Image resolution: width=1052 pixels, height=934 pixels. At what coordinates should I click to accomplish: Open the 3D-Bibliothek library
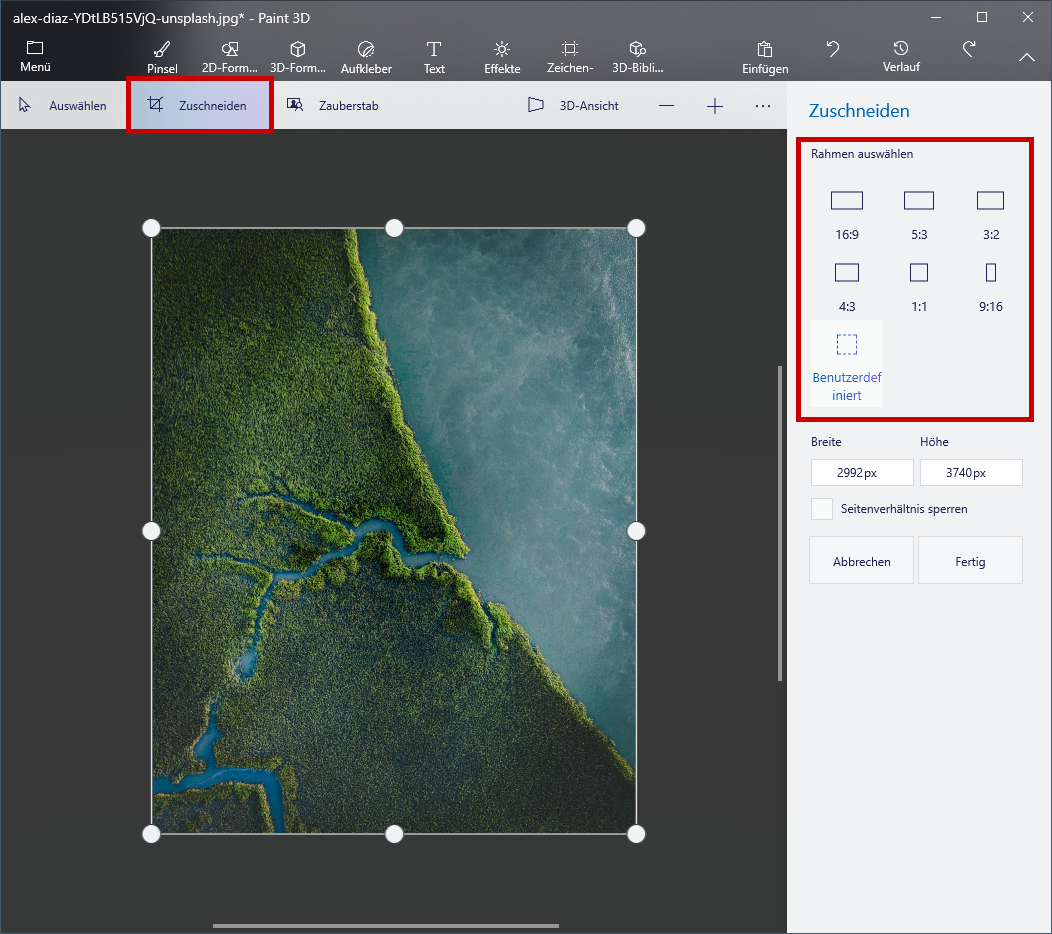(x=637, y=57)
